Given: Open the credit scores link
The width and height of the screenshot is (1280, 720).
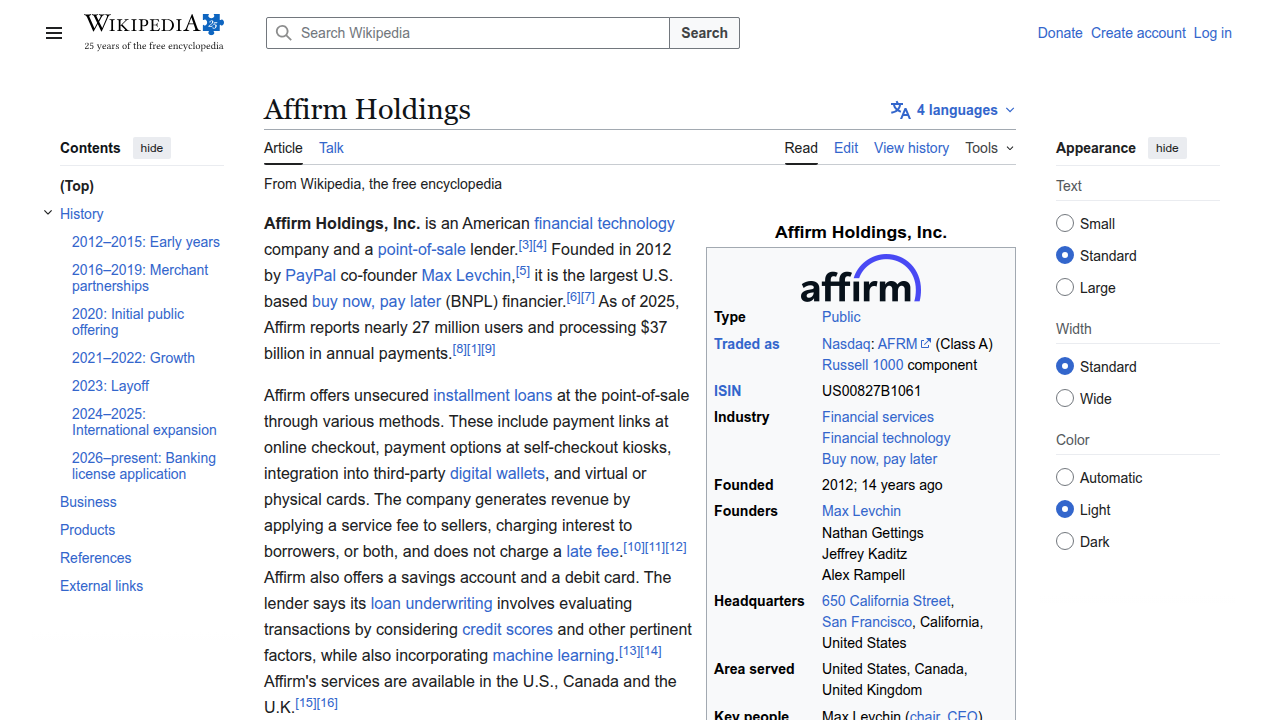Looking at the screenshot, I should click(507, 629).
